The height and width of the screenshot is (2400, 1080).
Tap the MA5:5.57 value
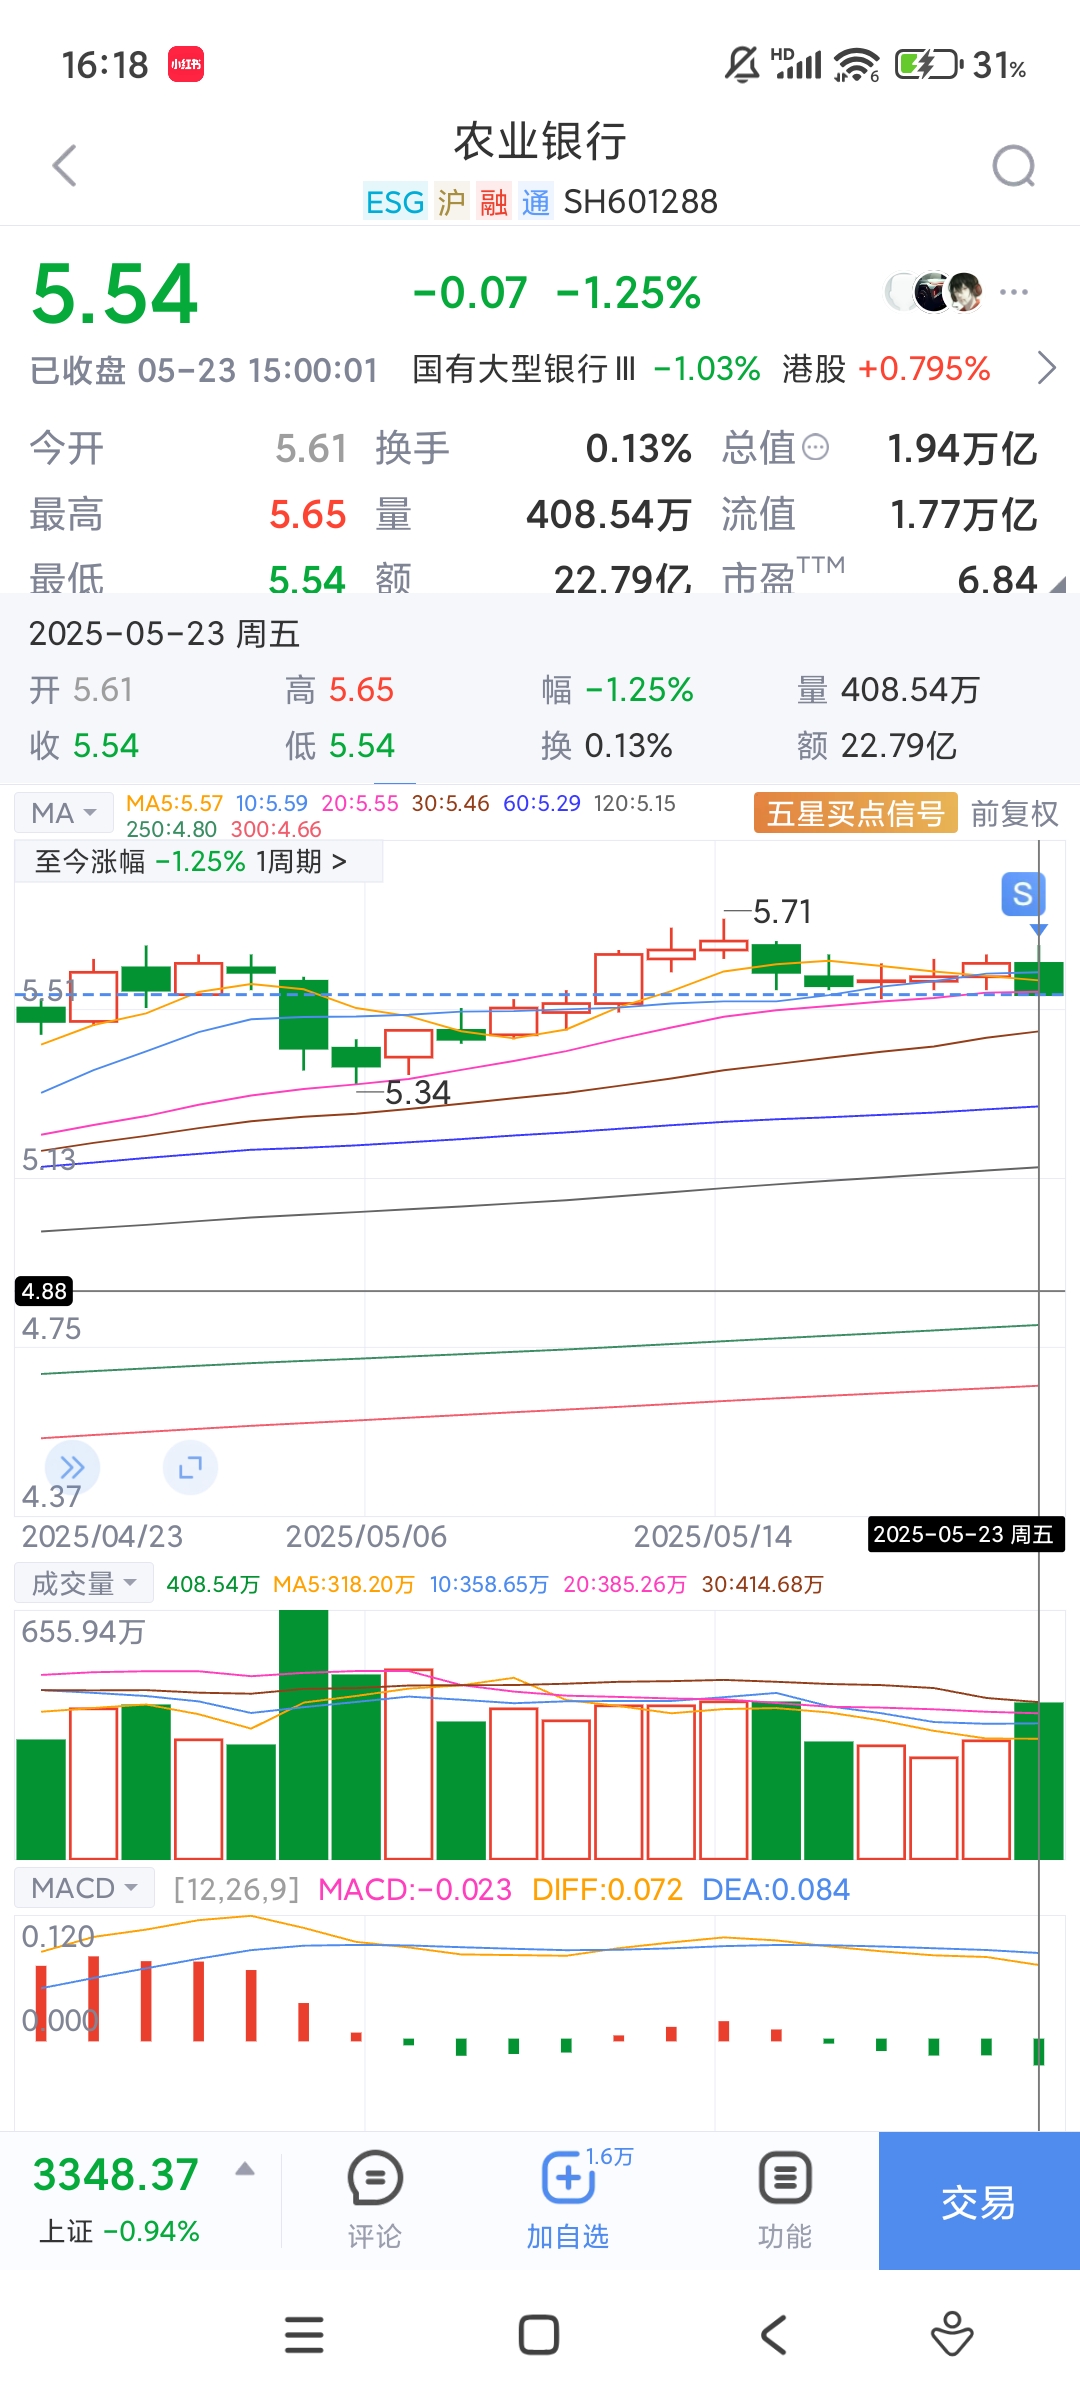pos(174,804)
